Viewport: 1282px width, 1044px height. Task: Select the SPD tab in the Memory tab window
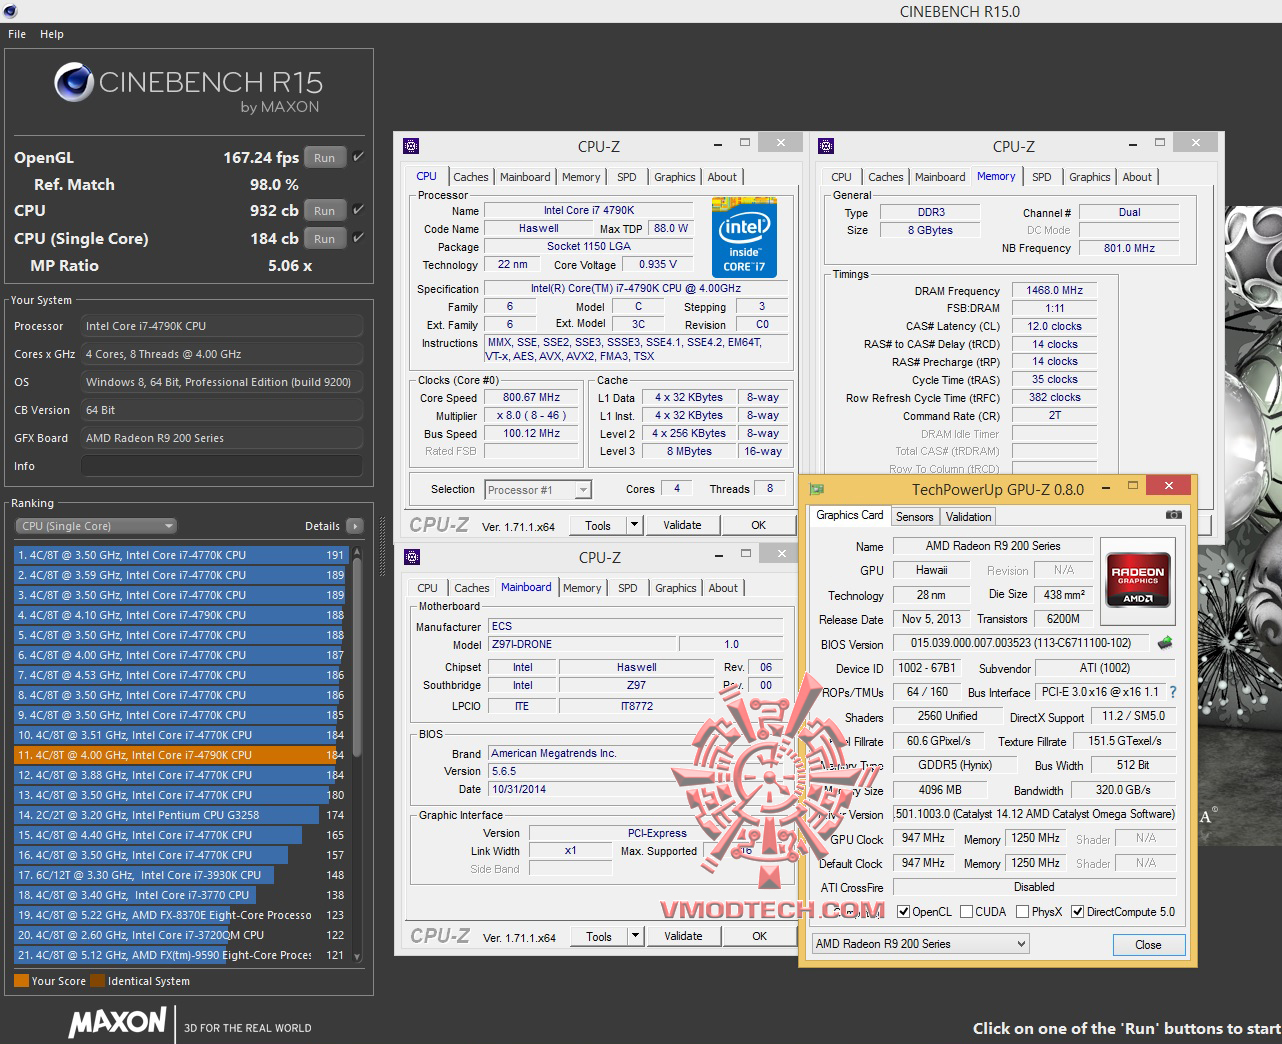point(1042,177)
